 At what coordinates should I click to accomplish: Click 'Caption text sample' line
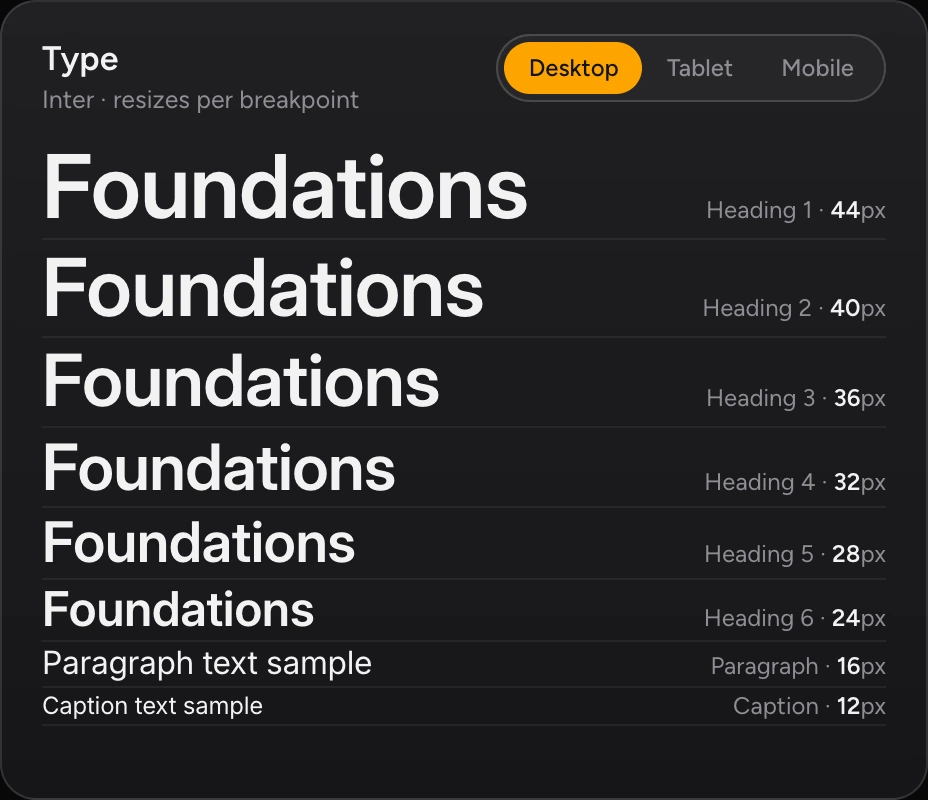point(153,706)
